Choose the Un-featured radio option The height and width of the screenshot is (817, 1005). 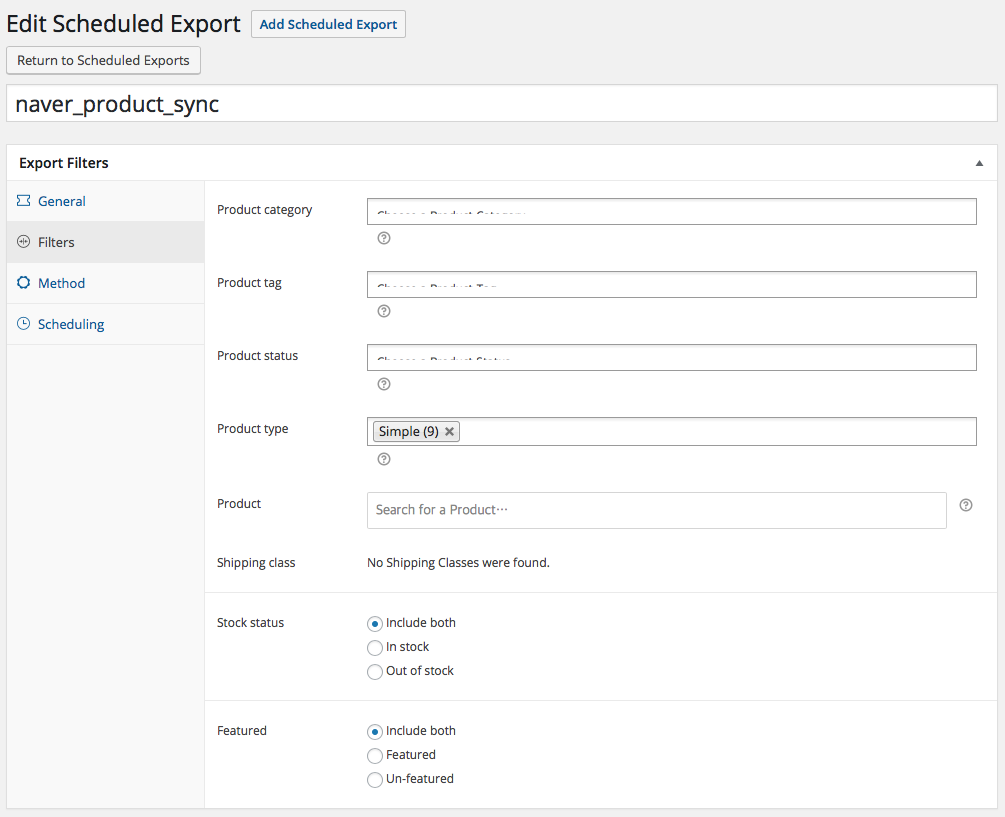point(375,780)
